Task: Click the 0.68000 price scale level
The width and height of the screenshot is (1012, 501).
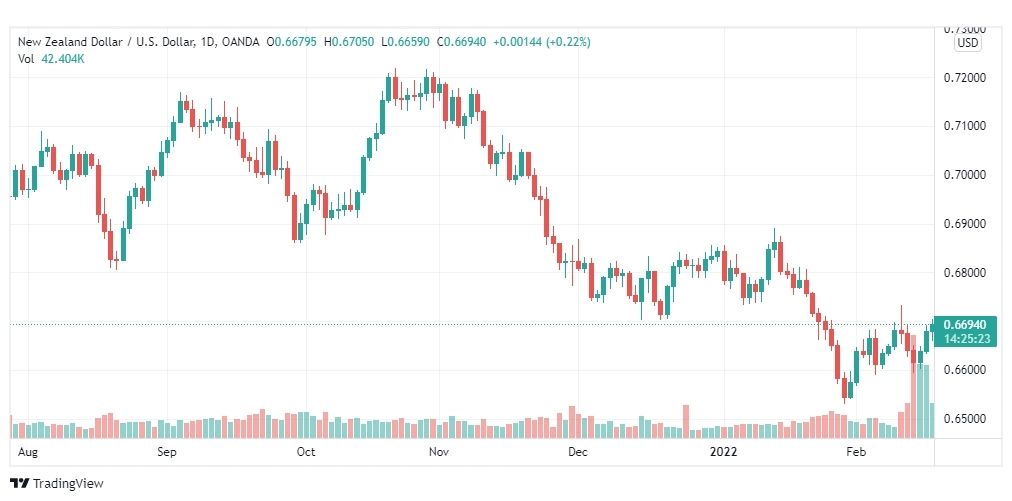Action: point(965,272)
